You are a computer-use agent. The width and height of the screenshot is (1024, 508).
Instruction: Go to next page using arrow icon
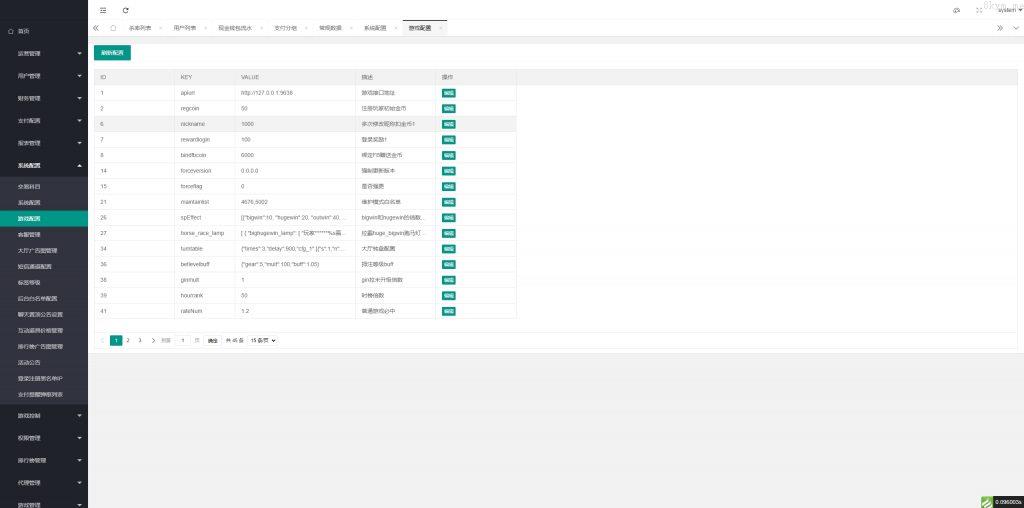[153, 341]
